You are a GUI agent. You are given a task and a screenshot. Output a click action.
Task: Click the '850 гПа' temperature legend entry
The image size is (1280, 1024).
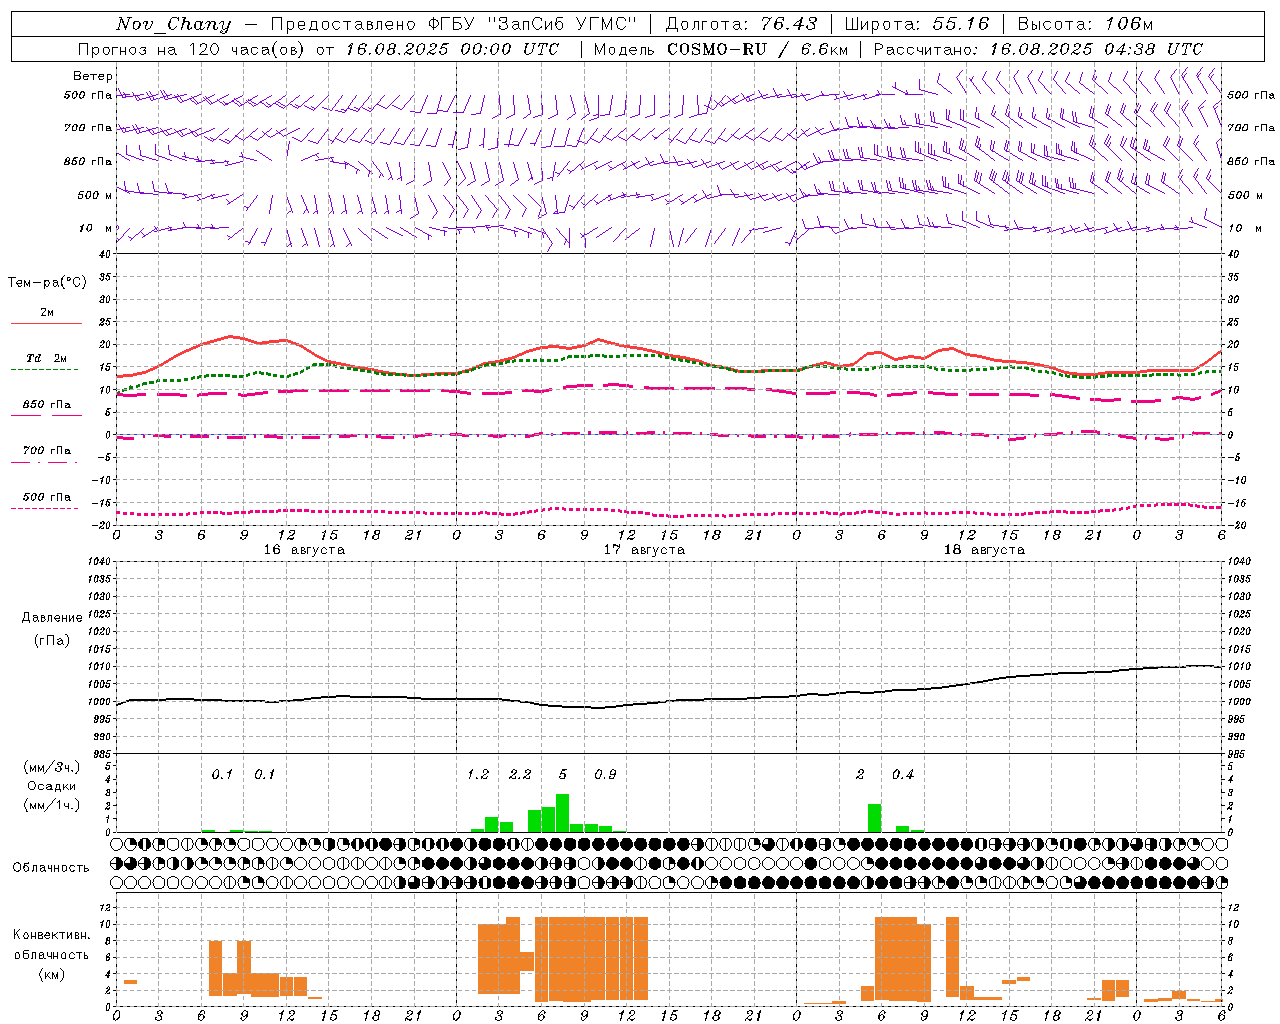pyautogui.click(x=46, y=405)
